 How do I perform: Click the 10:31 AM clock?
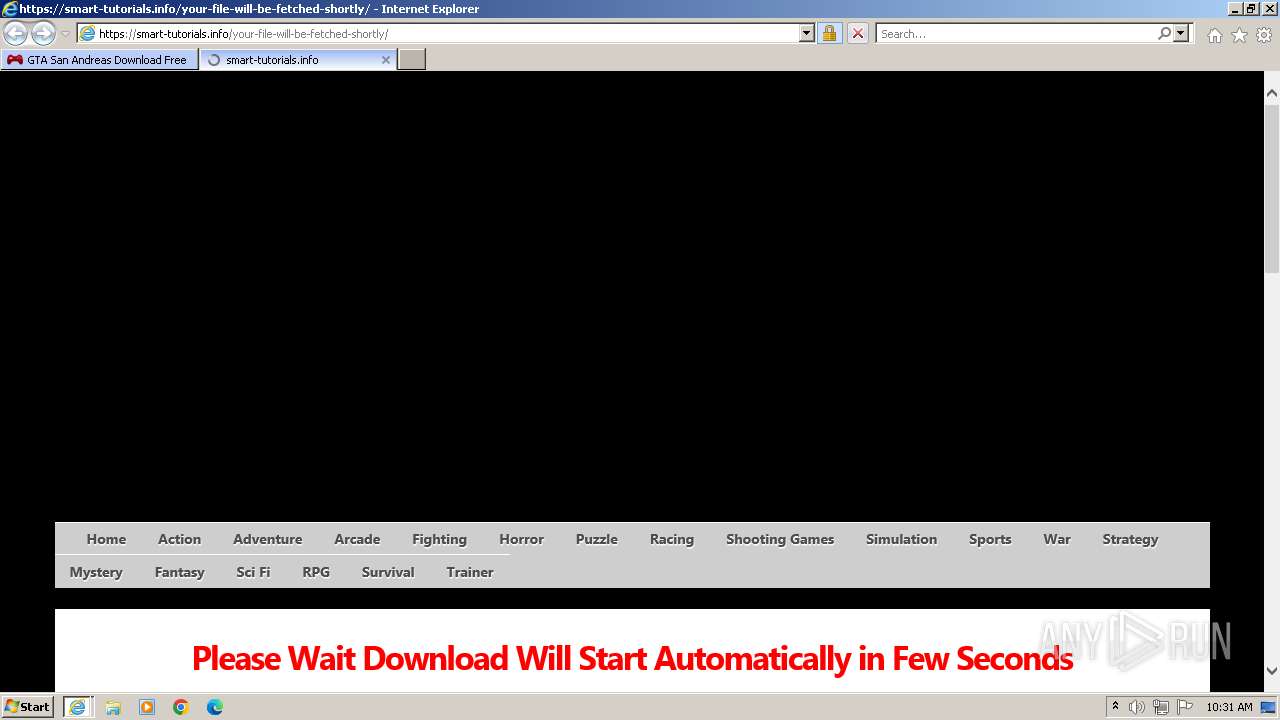(1229, 707)
